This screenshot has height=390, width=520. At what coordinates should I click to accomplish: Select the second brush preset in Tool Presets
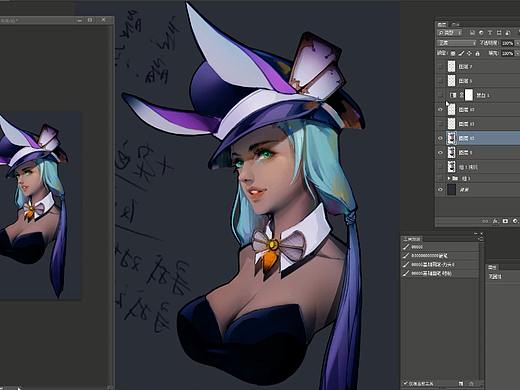click(440, 256)
